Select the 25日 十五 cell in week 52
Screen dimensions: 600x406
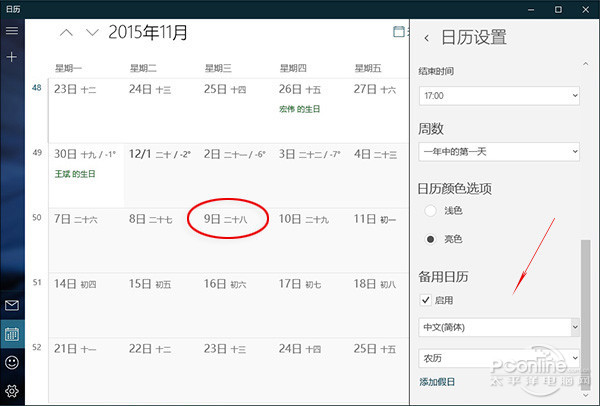(379, 371)
